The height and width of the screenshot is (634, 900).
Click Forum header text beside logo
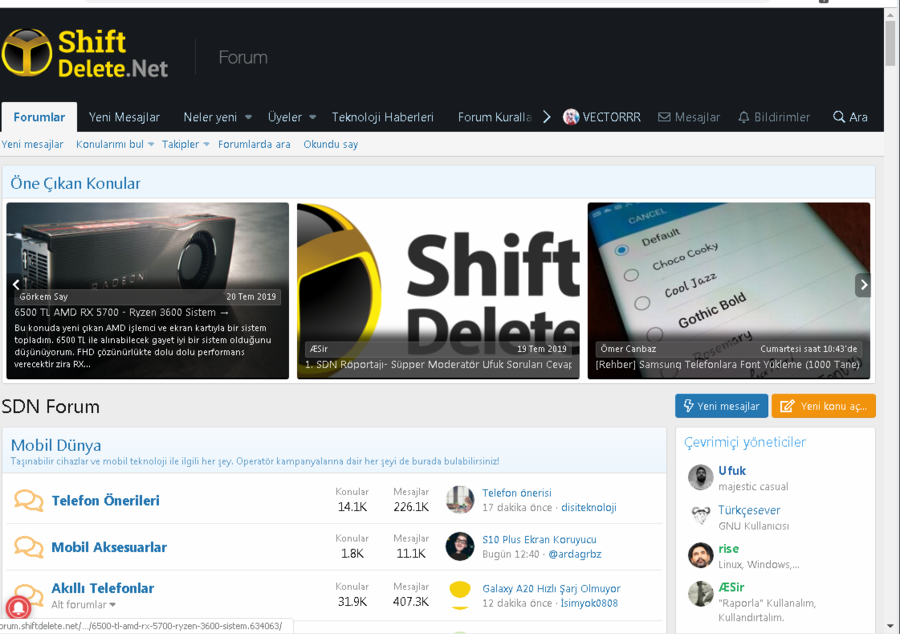(x=243, y=57)
